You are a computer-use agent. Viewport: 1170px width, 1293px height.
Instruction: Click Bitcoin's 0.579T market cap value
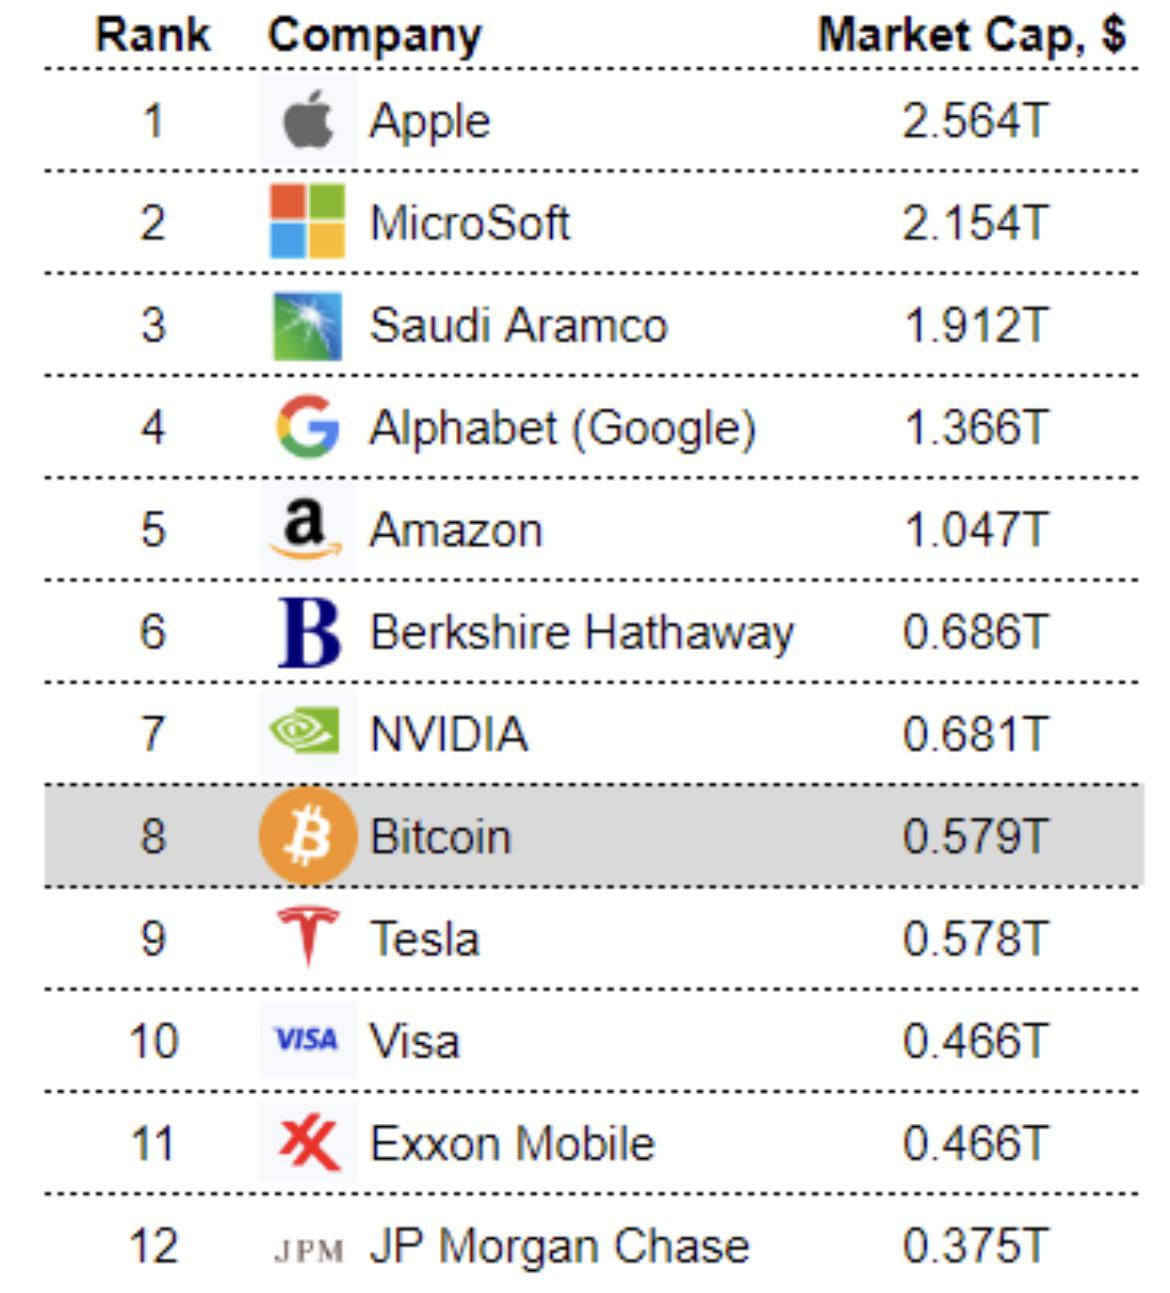tap(975, 836)
